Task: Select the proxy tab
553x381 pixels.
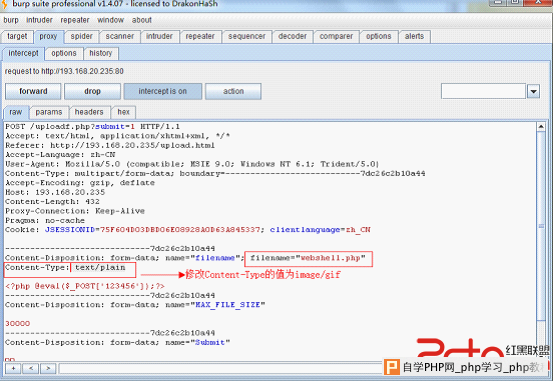Action: coord(48,36)
